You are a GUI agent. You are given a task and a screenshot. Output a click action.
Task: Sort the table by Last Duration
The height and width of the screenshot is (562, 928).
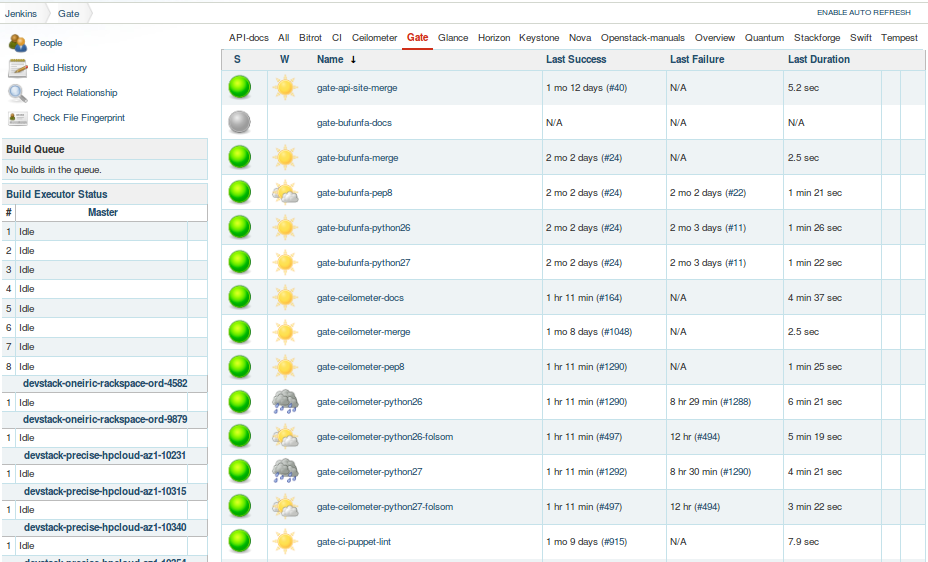pos(819,59)
